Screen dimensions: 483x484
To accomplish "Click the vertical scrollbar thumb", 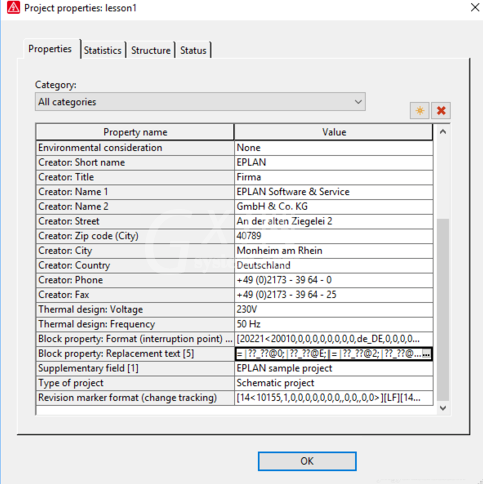I will (x=443, y=310).
